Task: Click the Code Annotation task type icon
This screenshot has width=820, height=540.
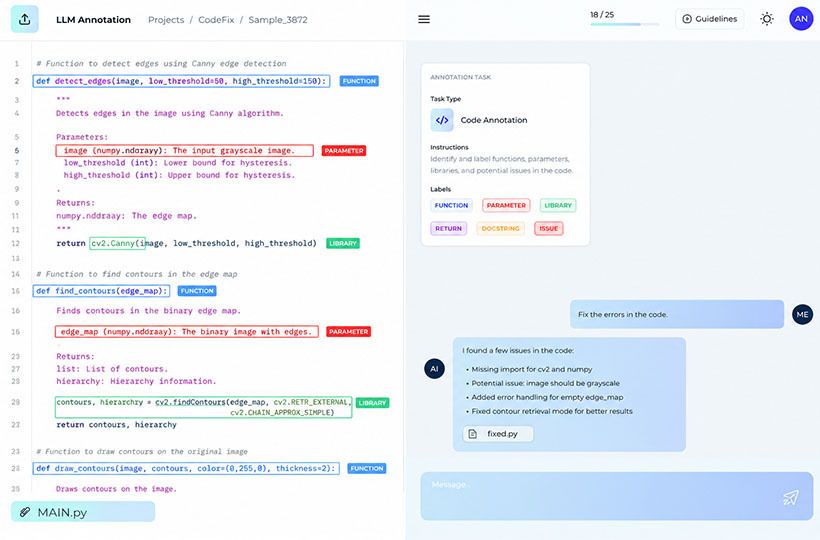Action: pos(442,120)
